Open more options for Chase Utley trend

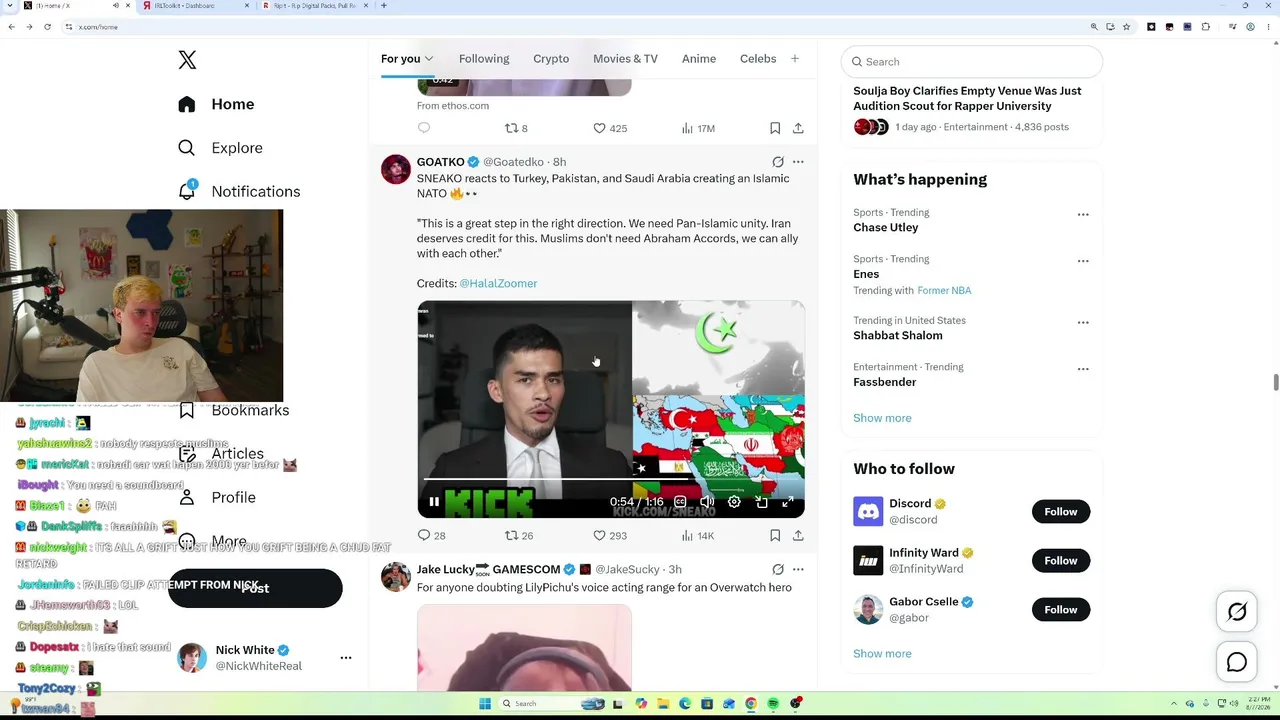tap(1083, 215)
